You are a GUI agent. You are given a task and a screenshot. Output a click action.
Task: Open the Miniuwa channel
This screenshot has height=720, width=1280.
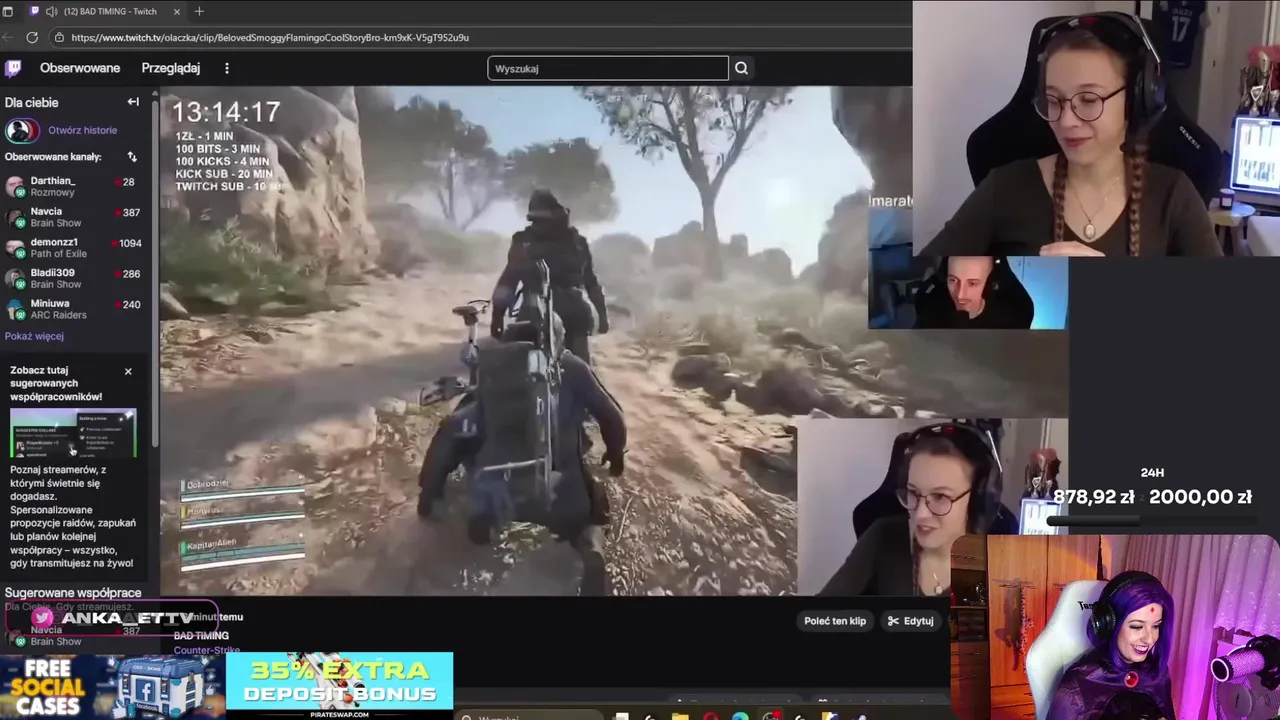click(75, 309)
